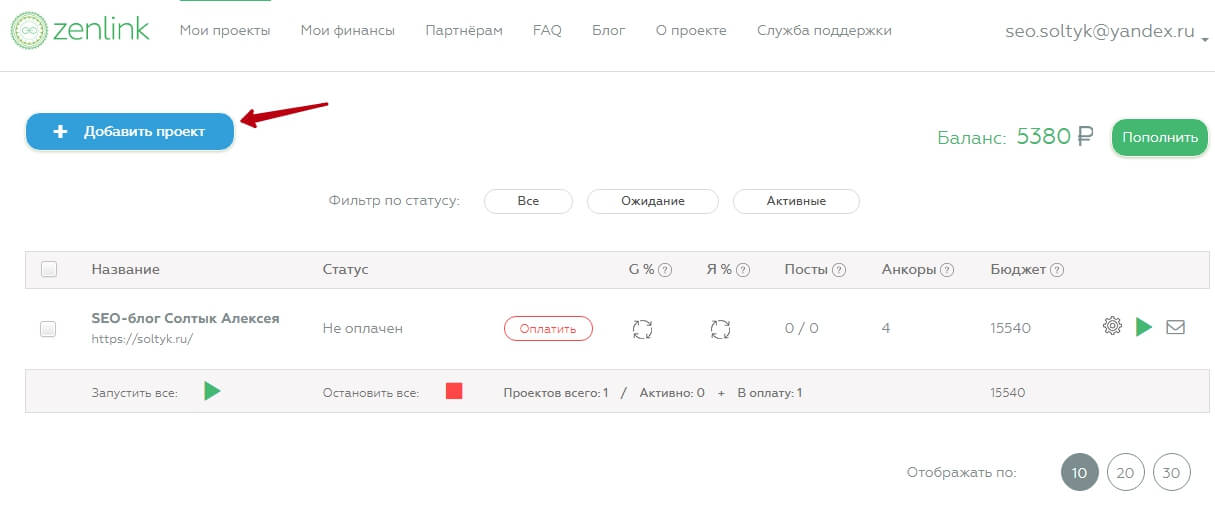This screenshot has width=1215, height=507.
Task: Click the https://soltyk.ru/ URL
Action: pyautogui.click(x=141, y=339)
